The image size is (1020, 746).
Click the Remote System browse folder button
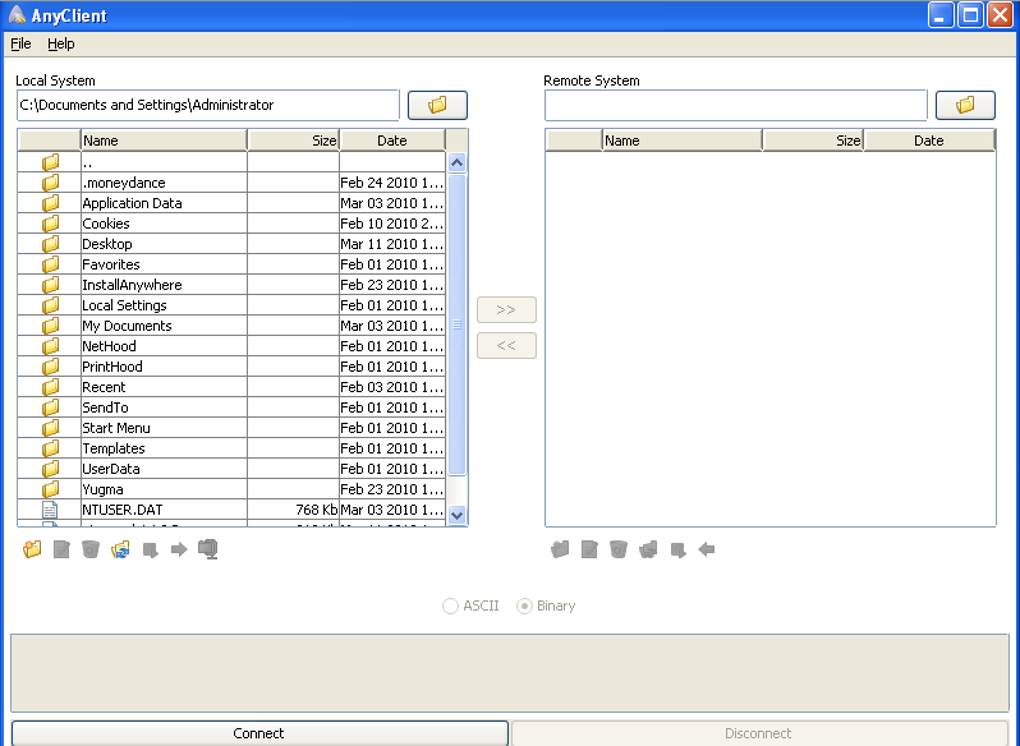tap(965, 105)
